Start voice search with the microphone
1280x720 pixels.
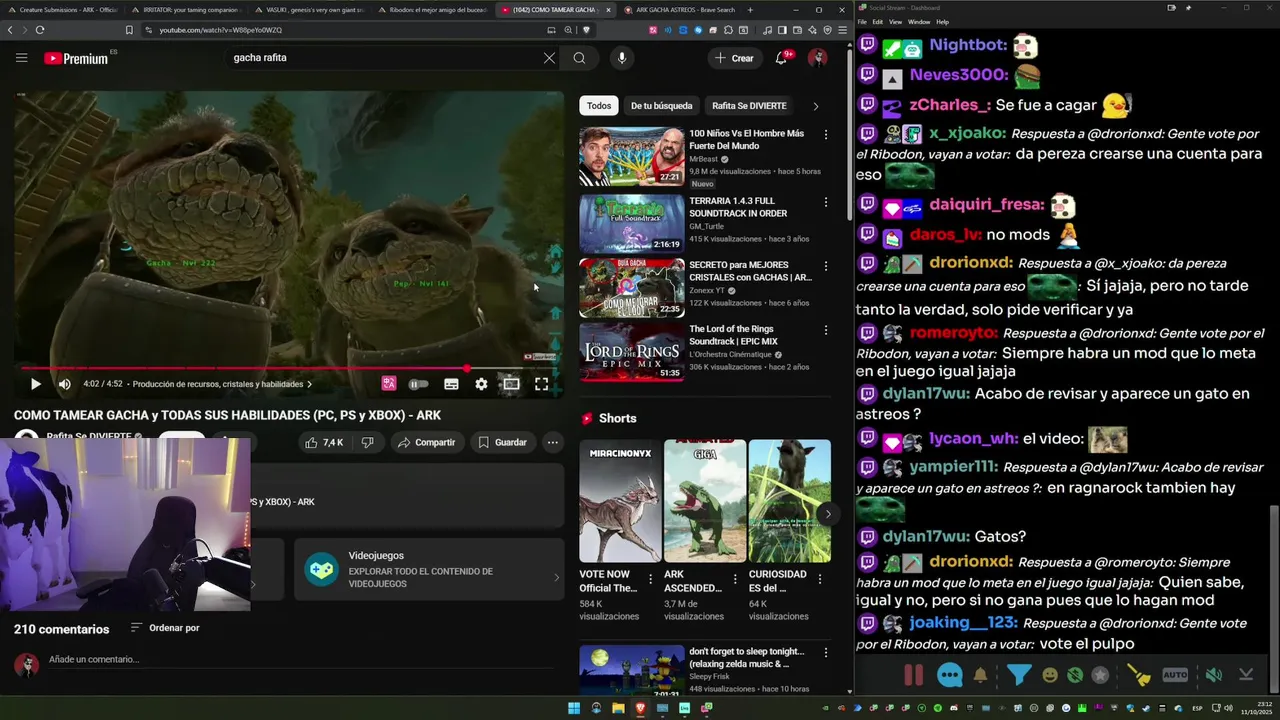[622, 58]
